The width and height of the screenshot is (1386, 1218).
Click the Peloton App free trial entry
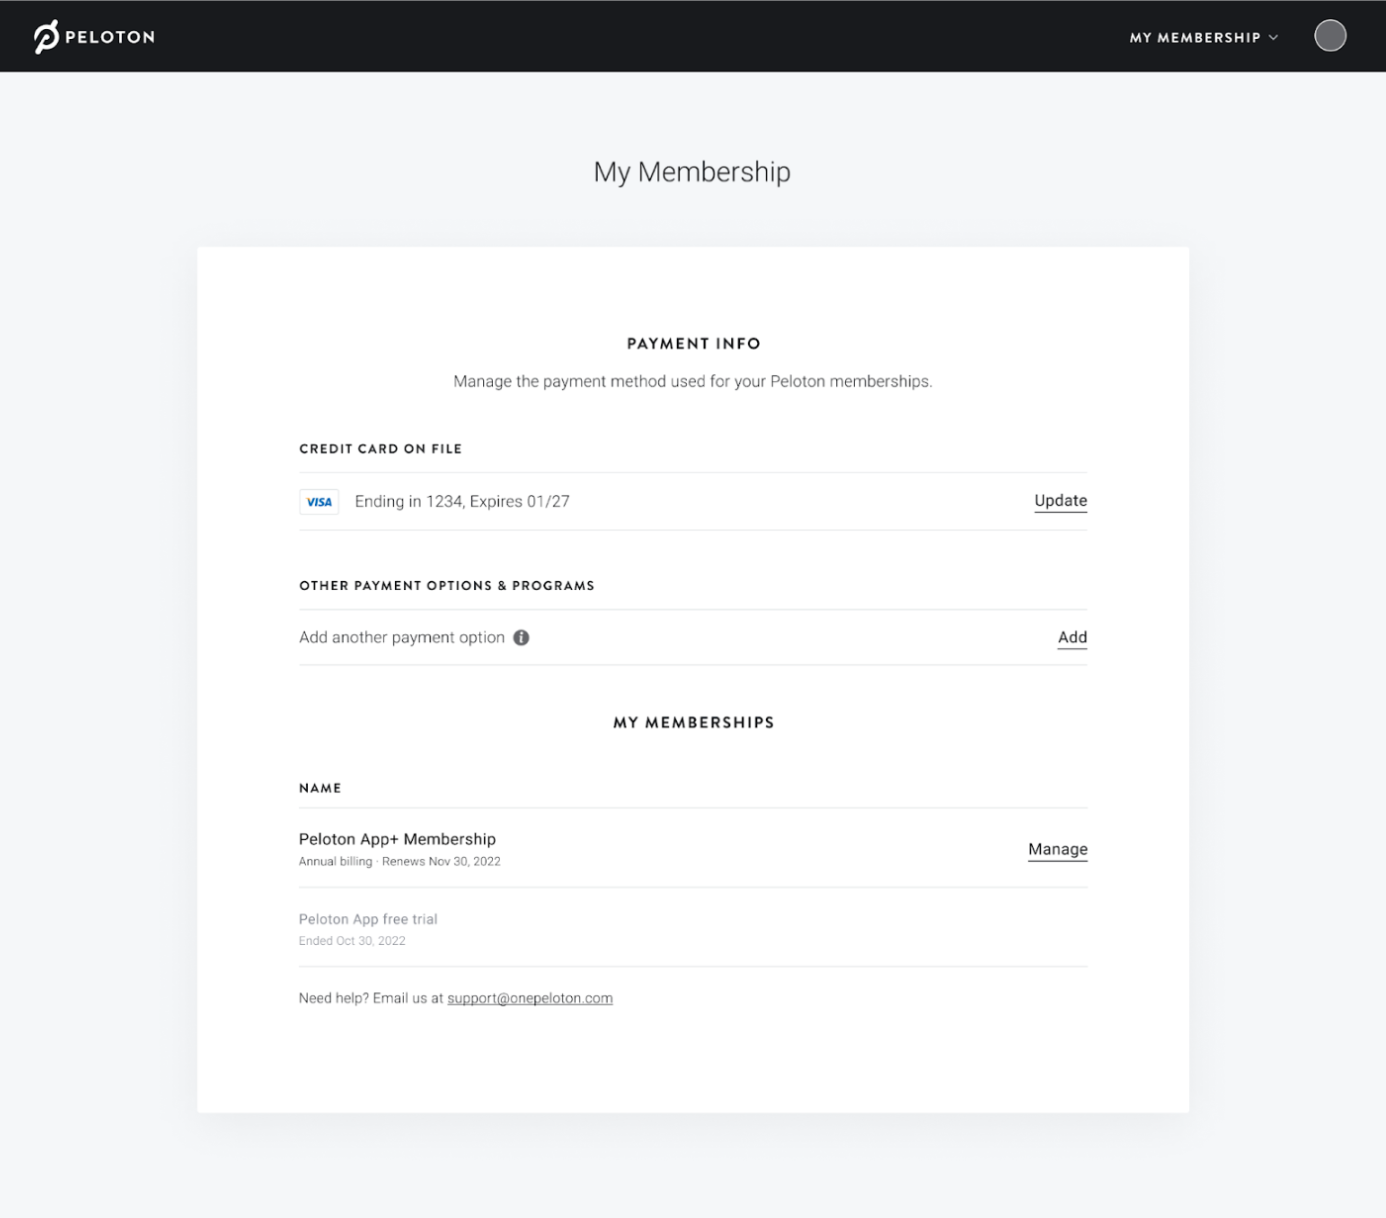point(368,919)
